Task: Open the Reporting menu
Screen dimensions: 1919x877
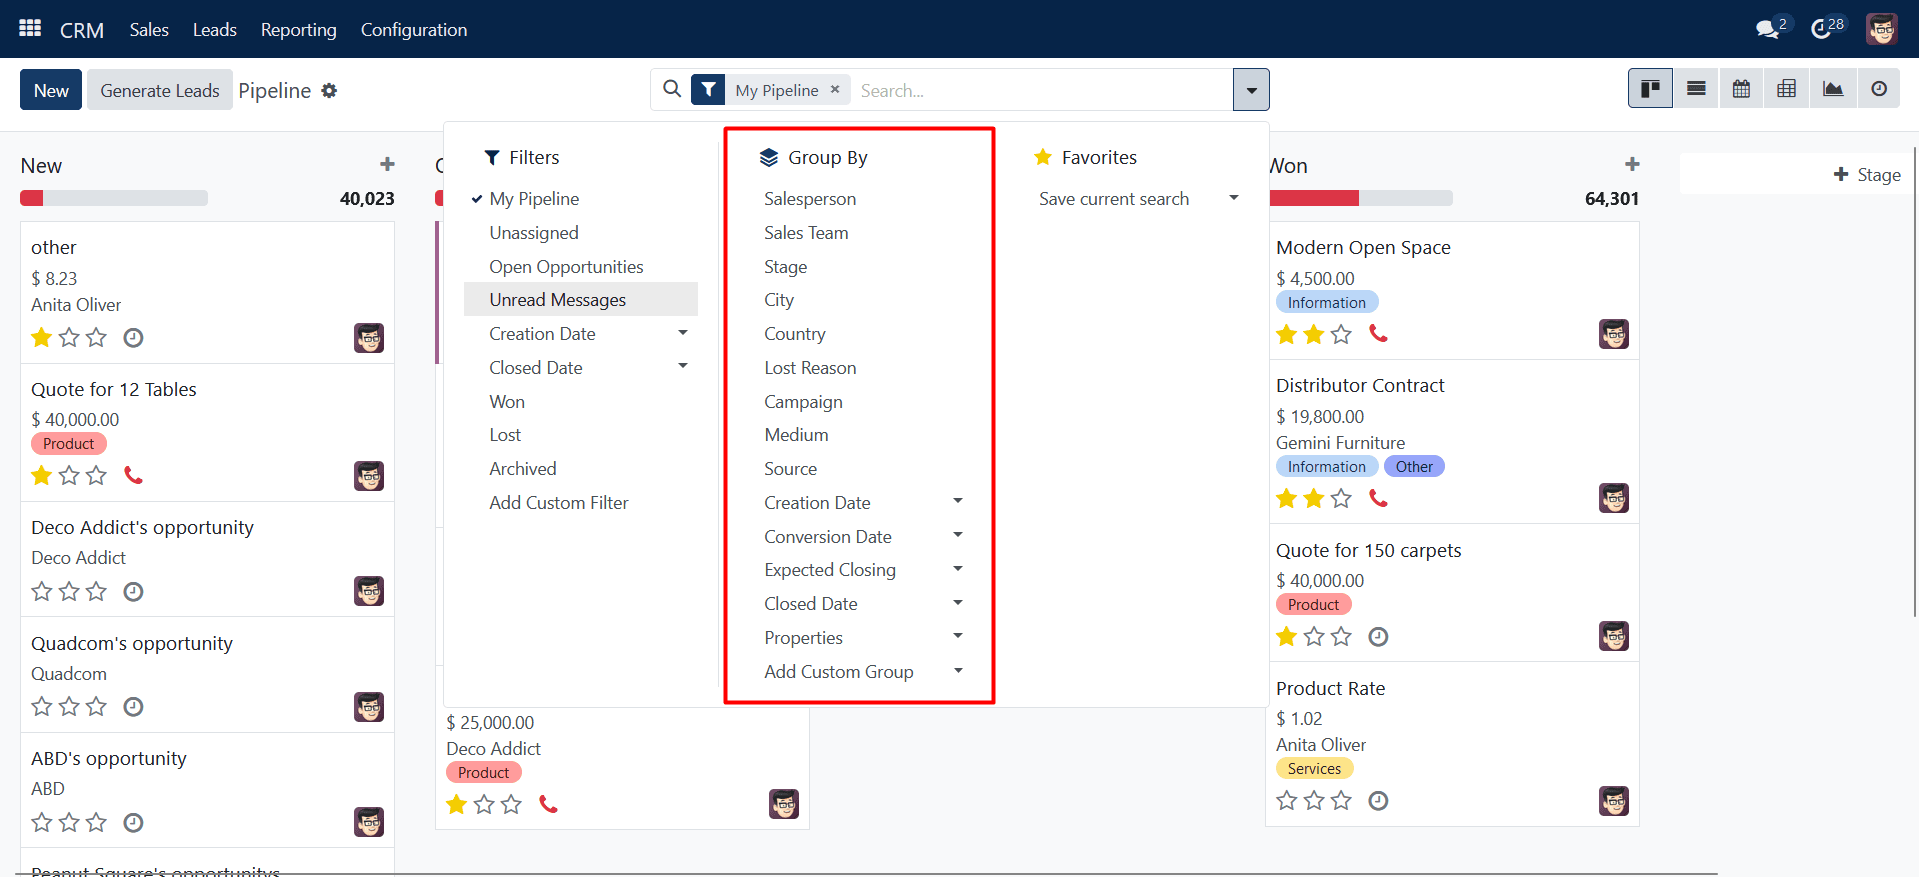Action: [x=299, y=30]
